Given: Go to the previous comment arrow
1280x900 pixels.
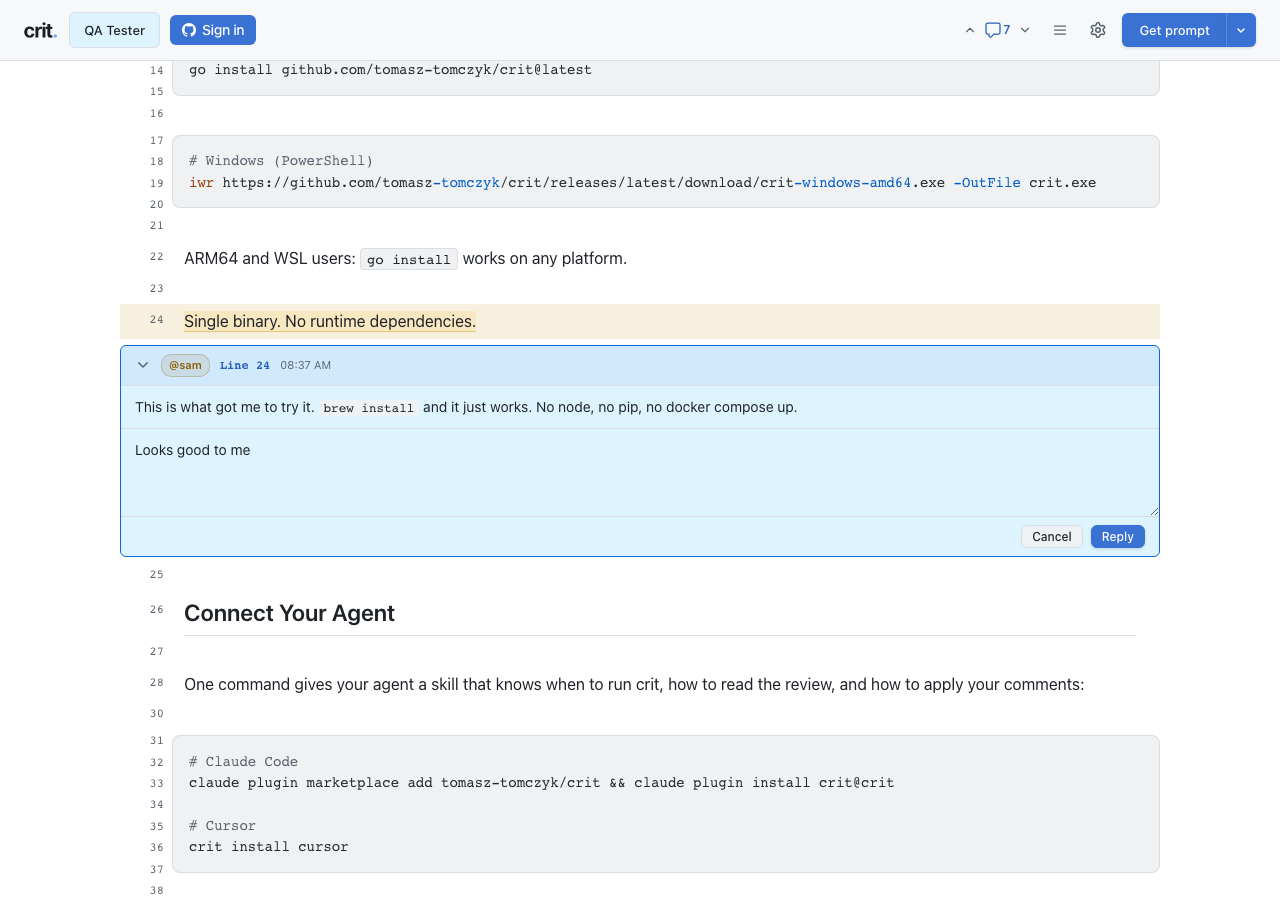Looking at the screenshot, I should click(969, 30).
